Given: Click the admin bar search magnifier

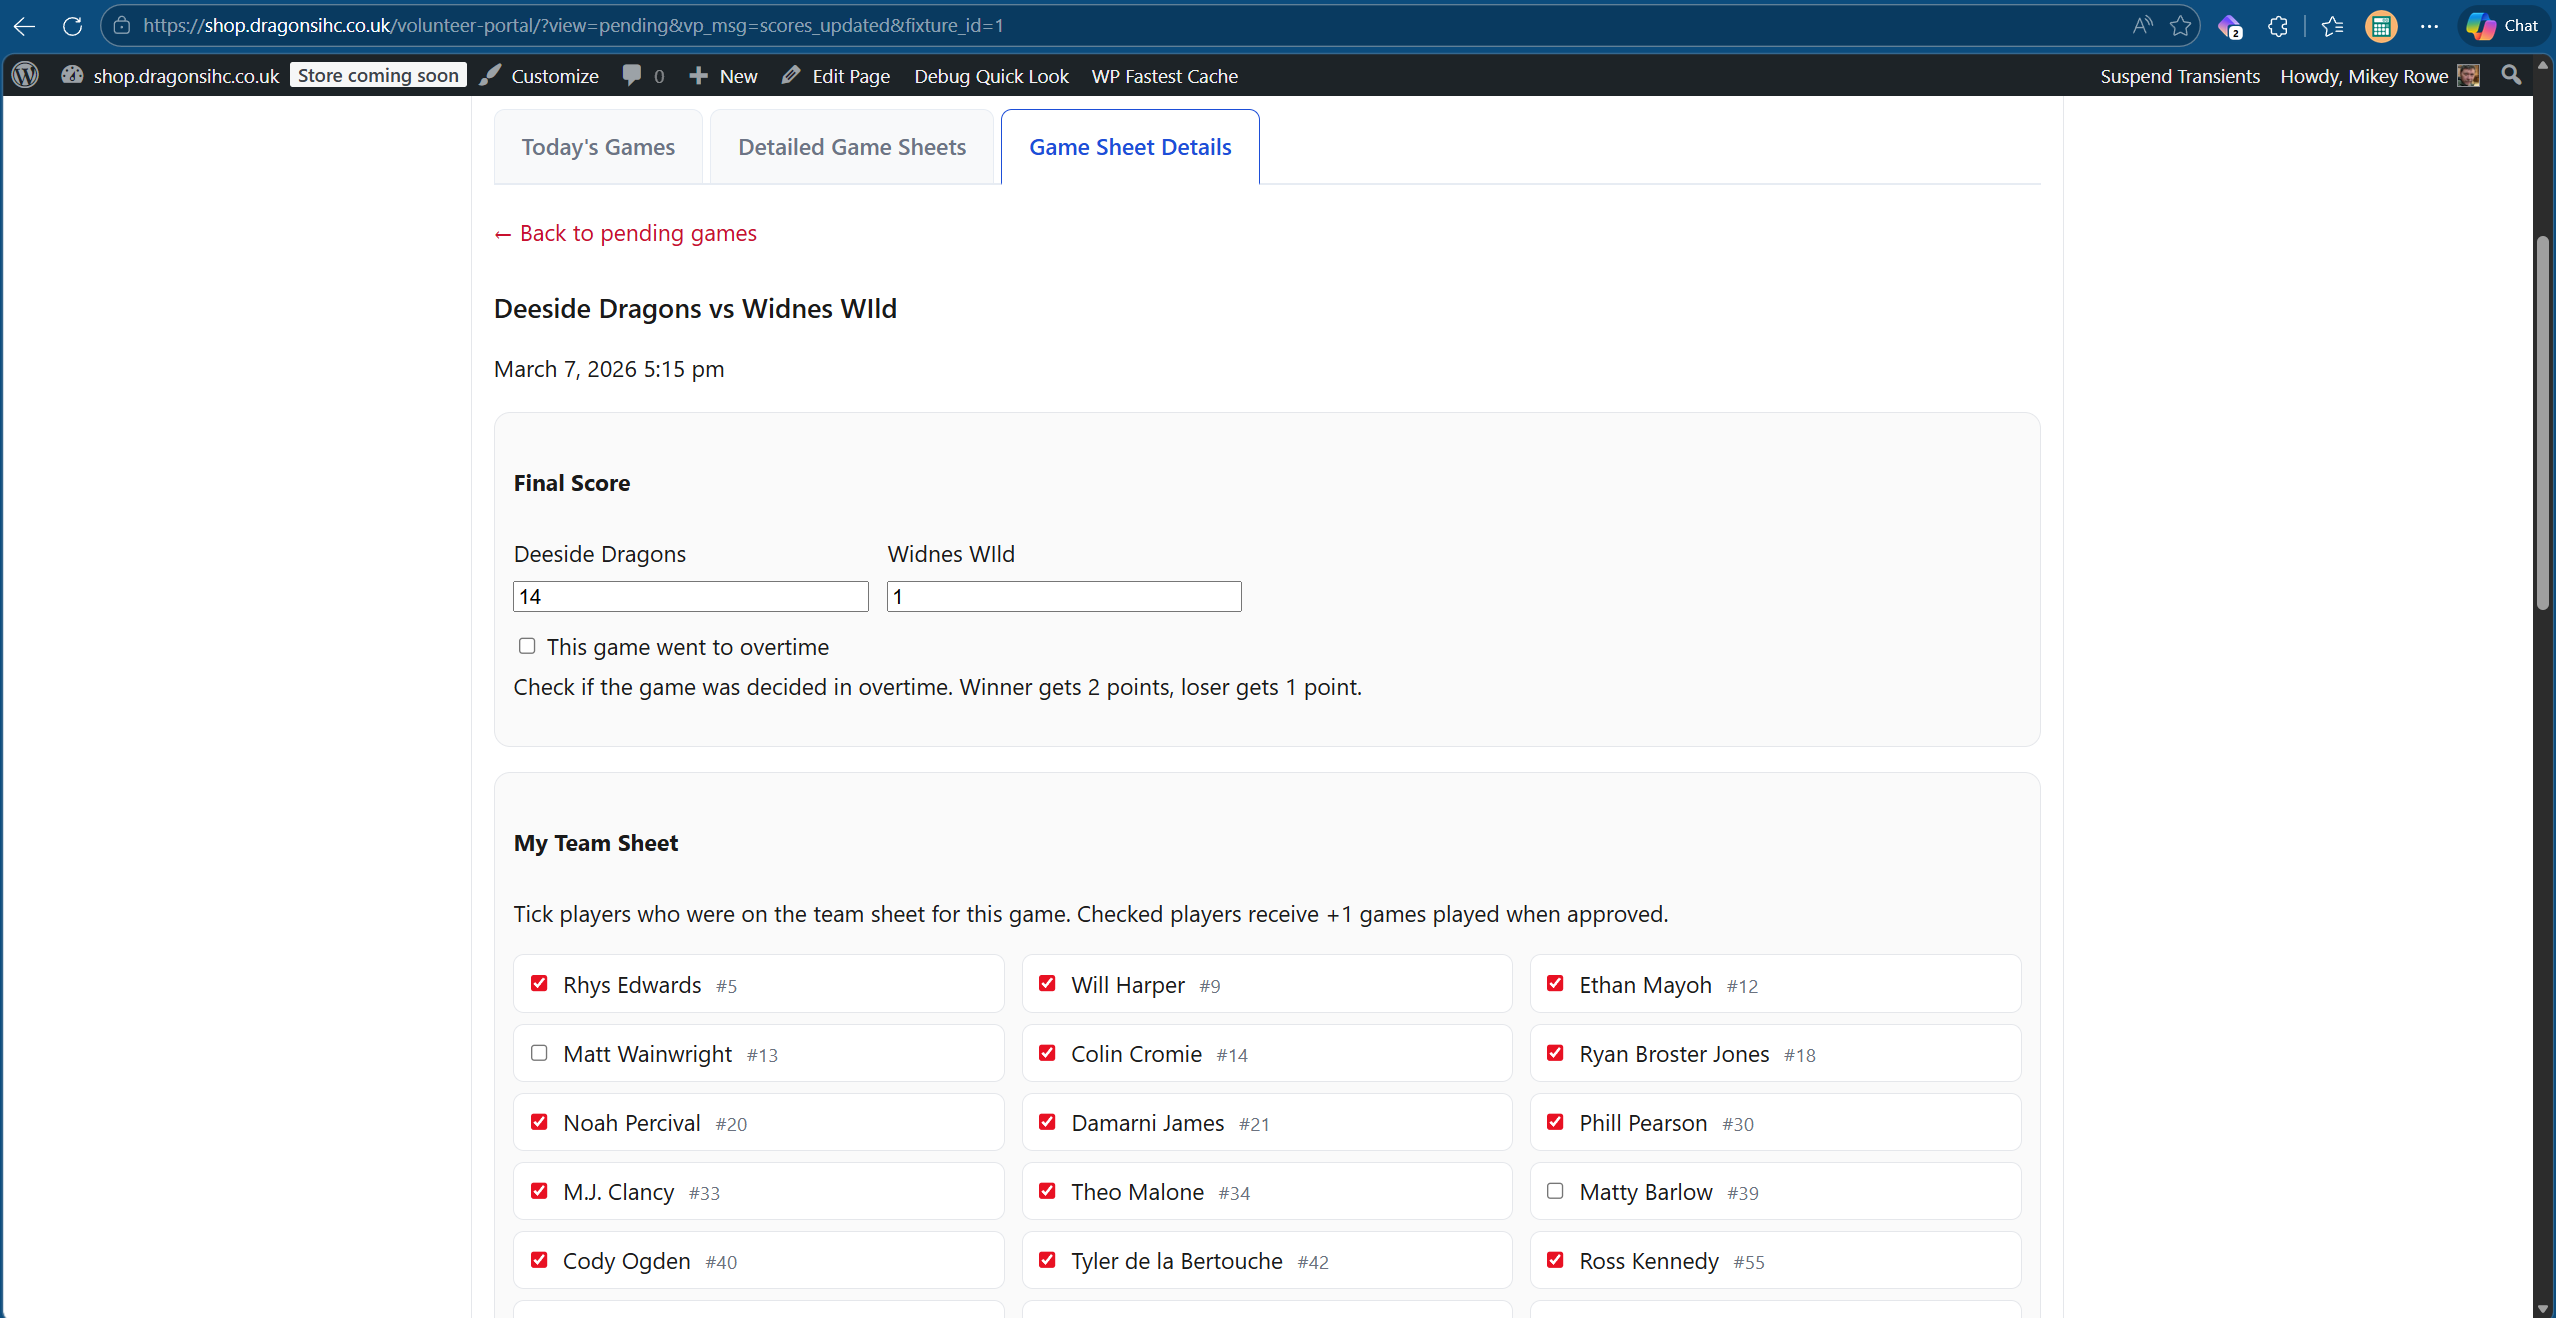Looking at the screenshot, I should (2510, 76).
